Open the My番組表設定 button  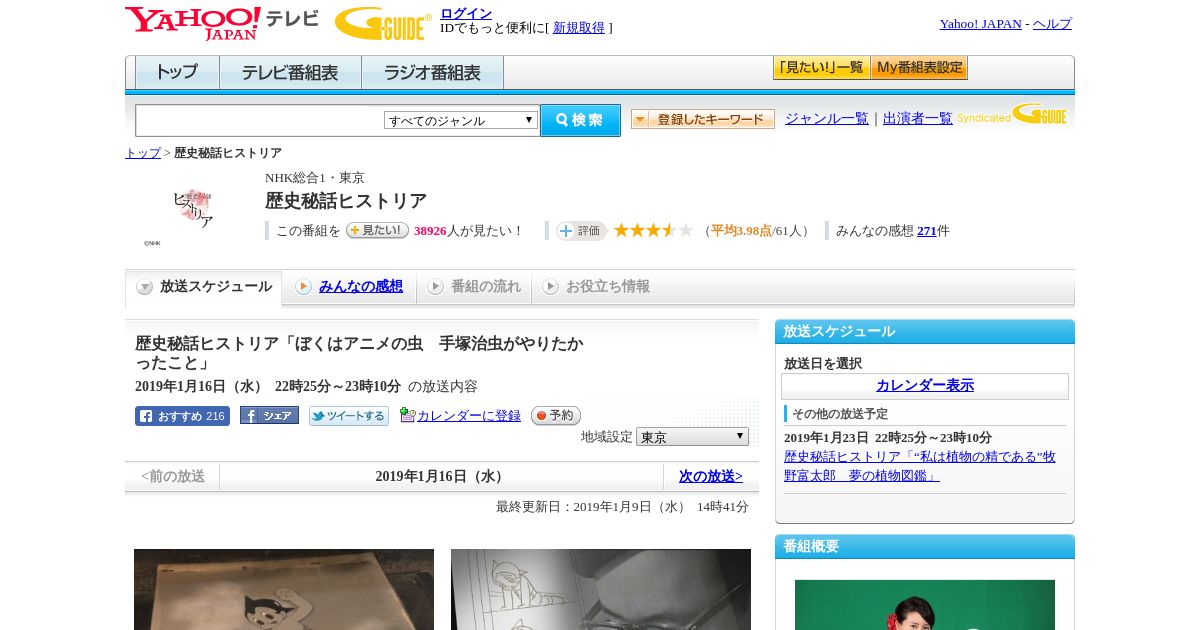coord(919,68)
